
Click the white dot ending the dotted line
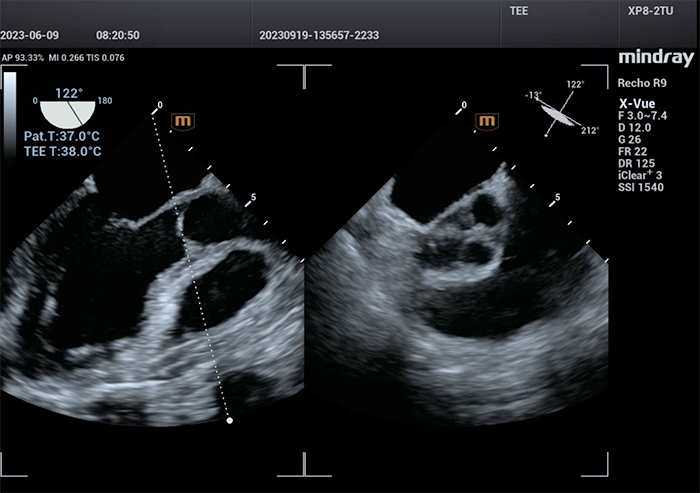coord(231,421)
